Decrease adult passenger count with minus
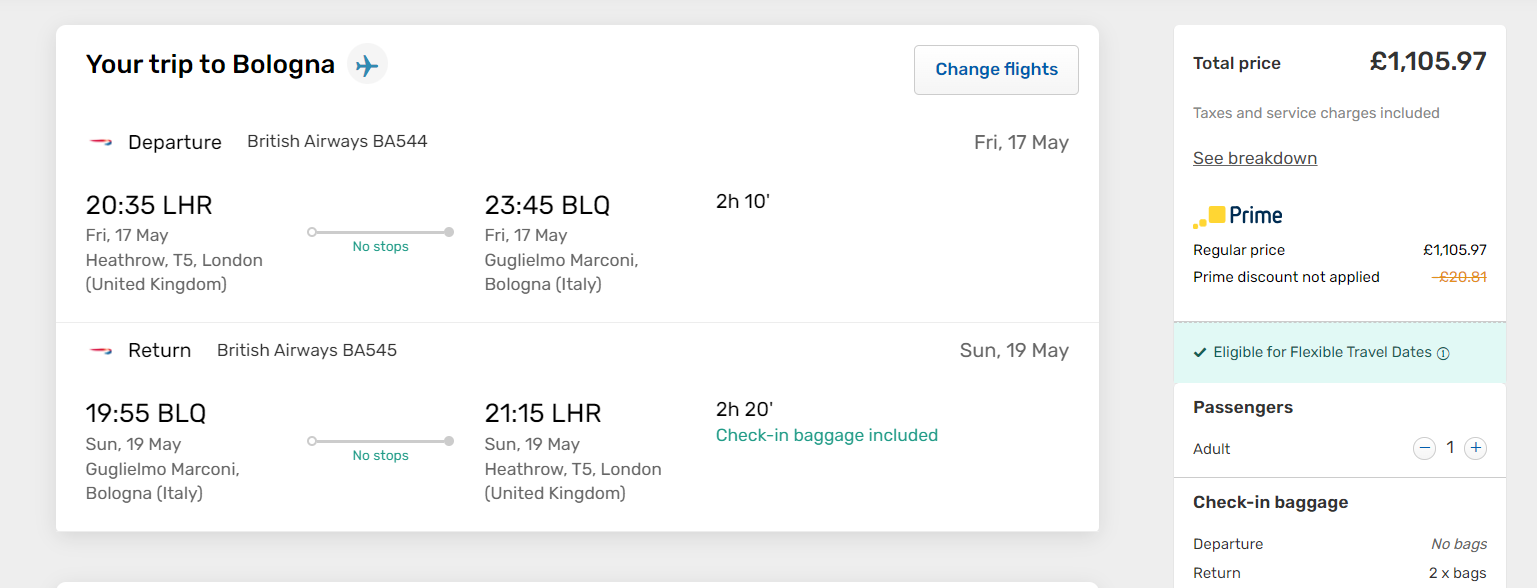The image size is (1537, 588). tap(1424, 448)
